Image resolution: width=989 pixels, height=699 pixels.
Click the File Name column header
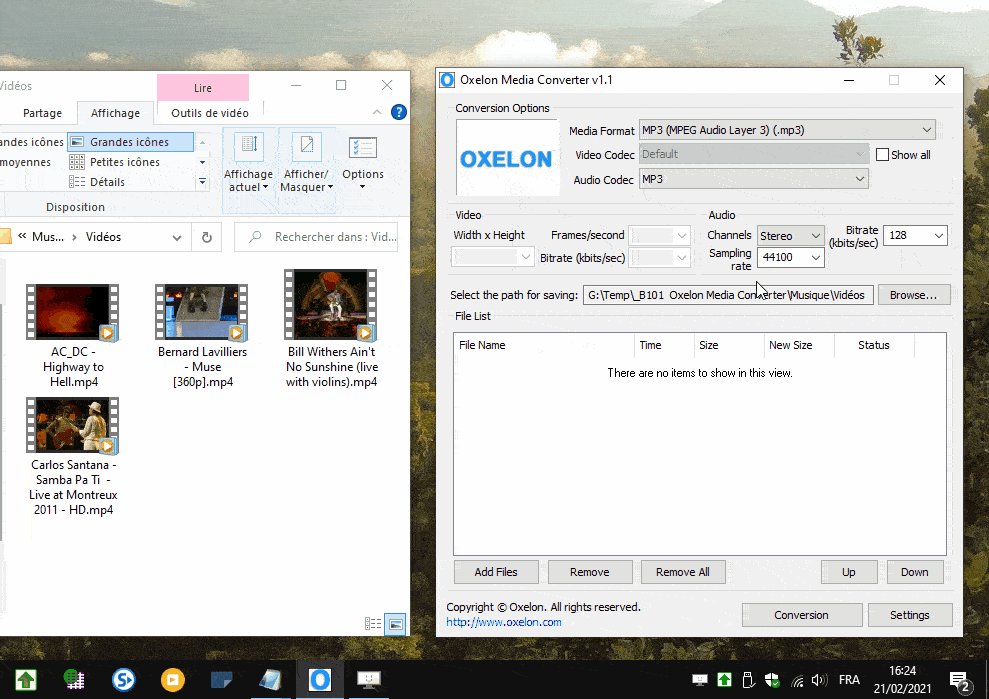544,345
